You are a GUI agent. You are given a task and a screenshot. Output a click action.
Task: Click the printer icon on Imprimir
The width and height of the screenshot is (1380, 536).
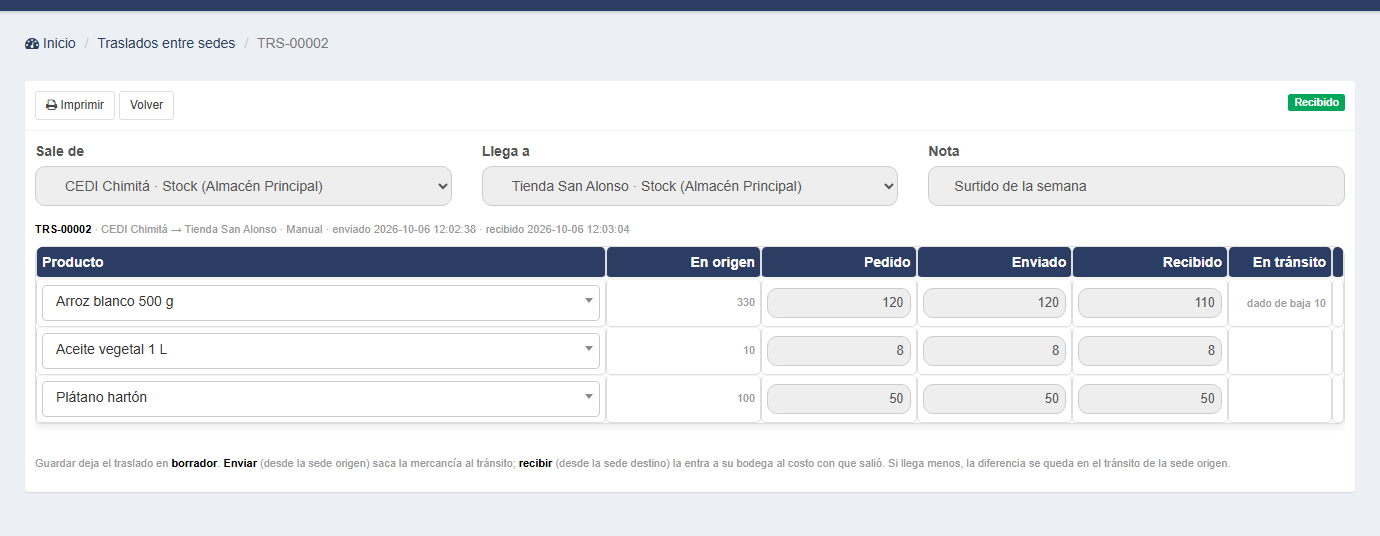pos(51,105)
